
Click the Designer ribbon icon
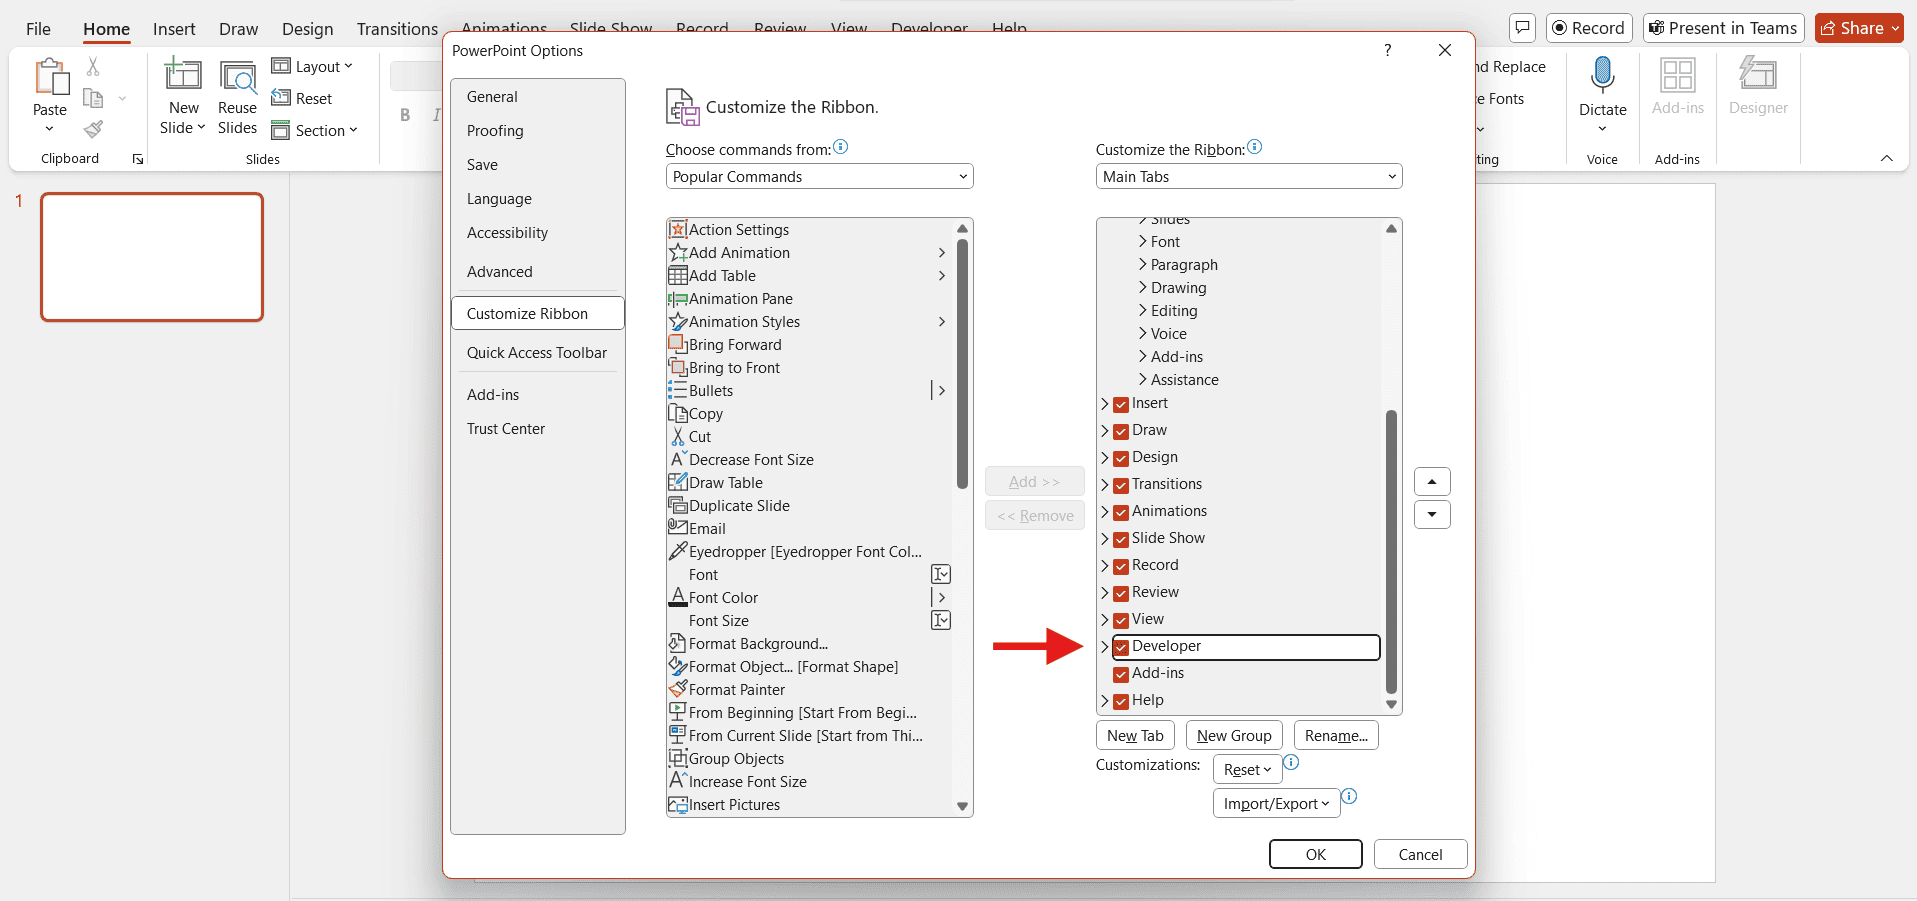[x=1758, y=75]
